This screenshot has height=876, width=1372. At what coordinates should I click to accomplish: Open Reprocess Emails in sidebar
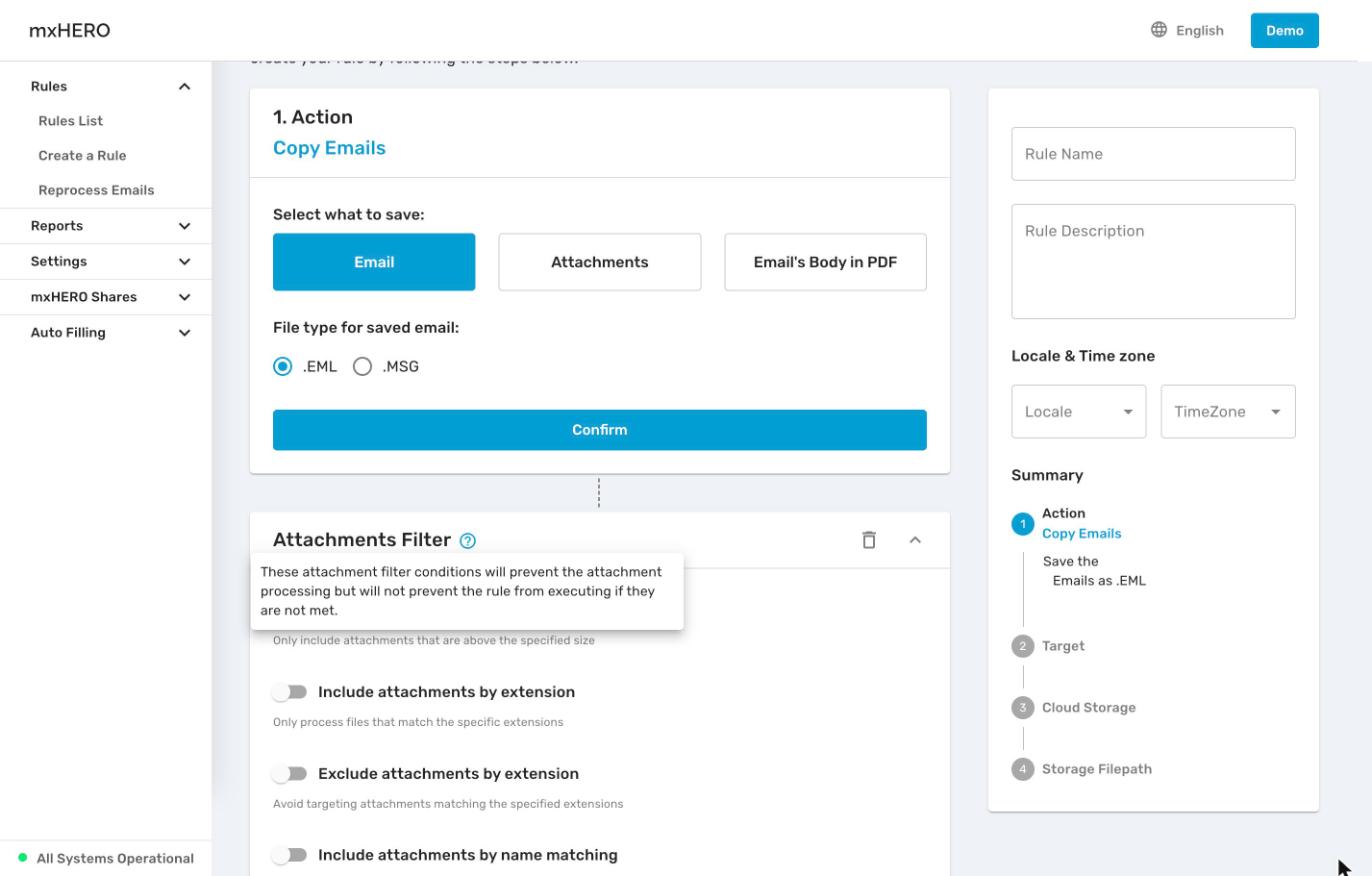tap(96, 190)
